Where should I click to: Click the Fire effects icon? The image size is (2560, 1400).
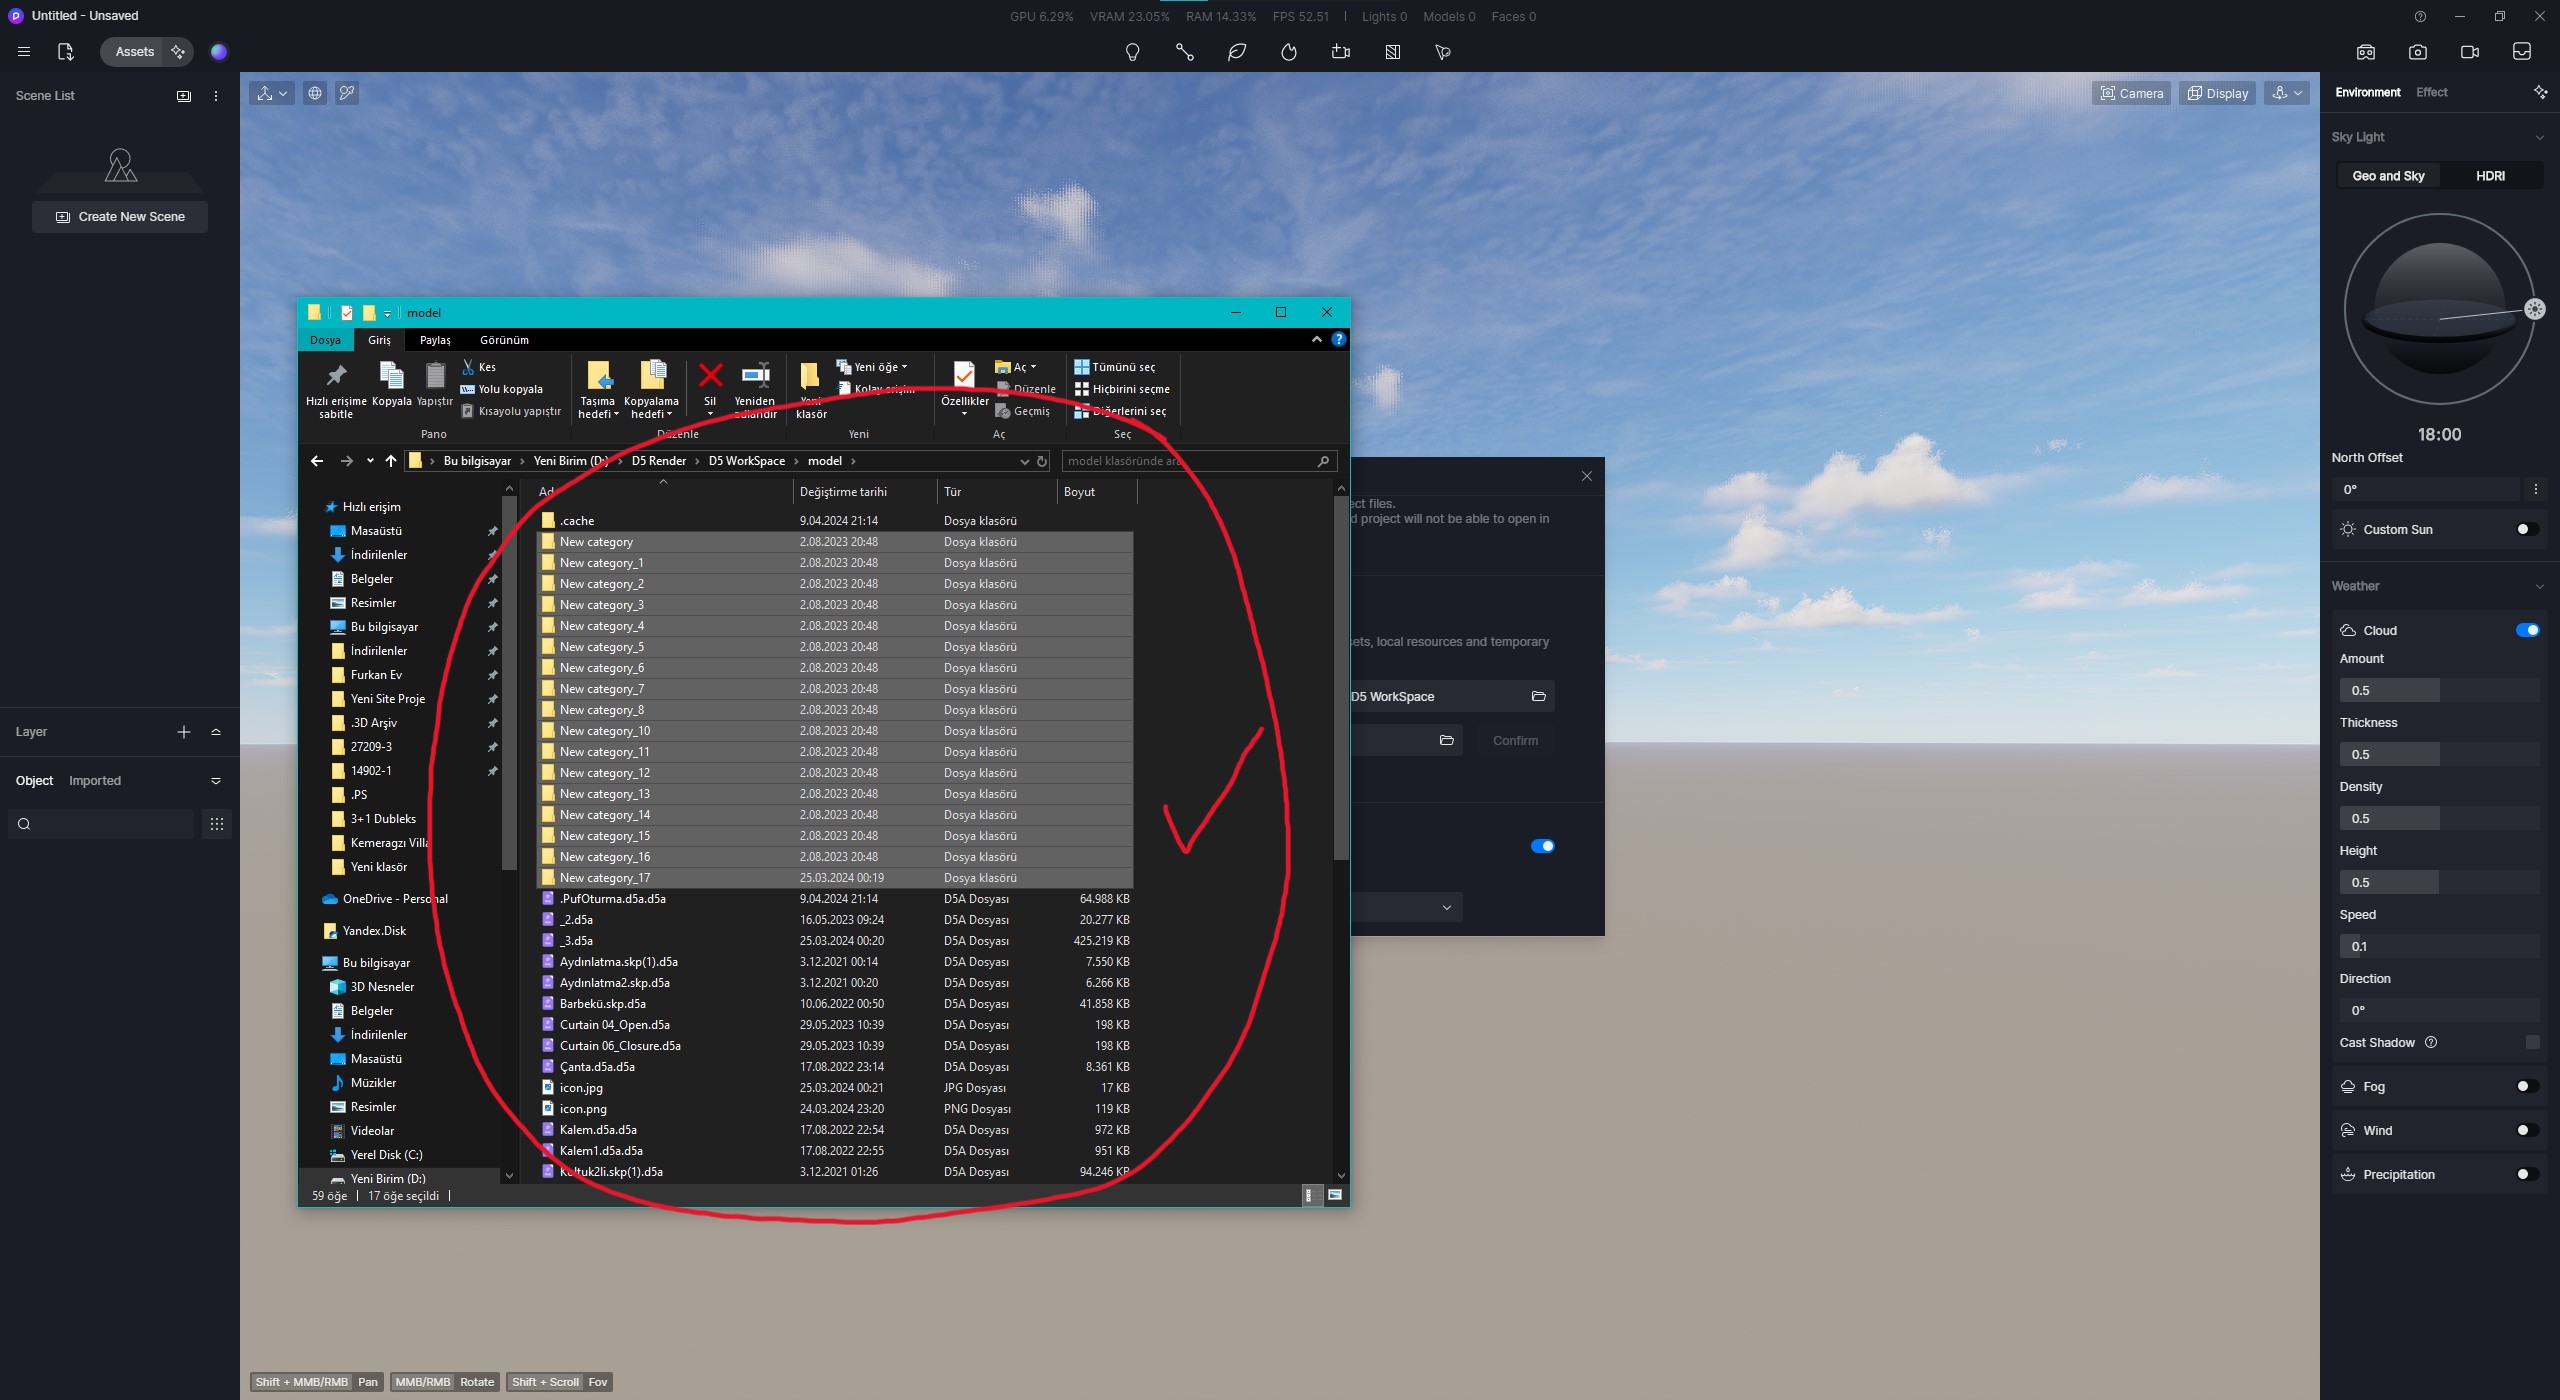point(1289,52)
